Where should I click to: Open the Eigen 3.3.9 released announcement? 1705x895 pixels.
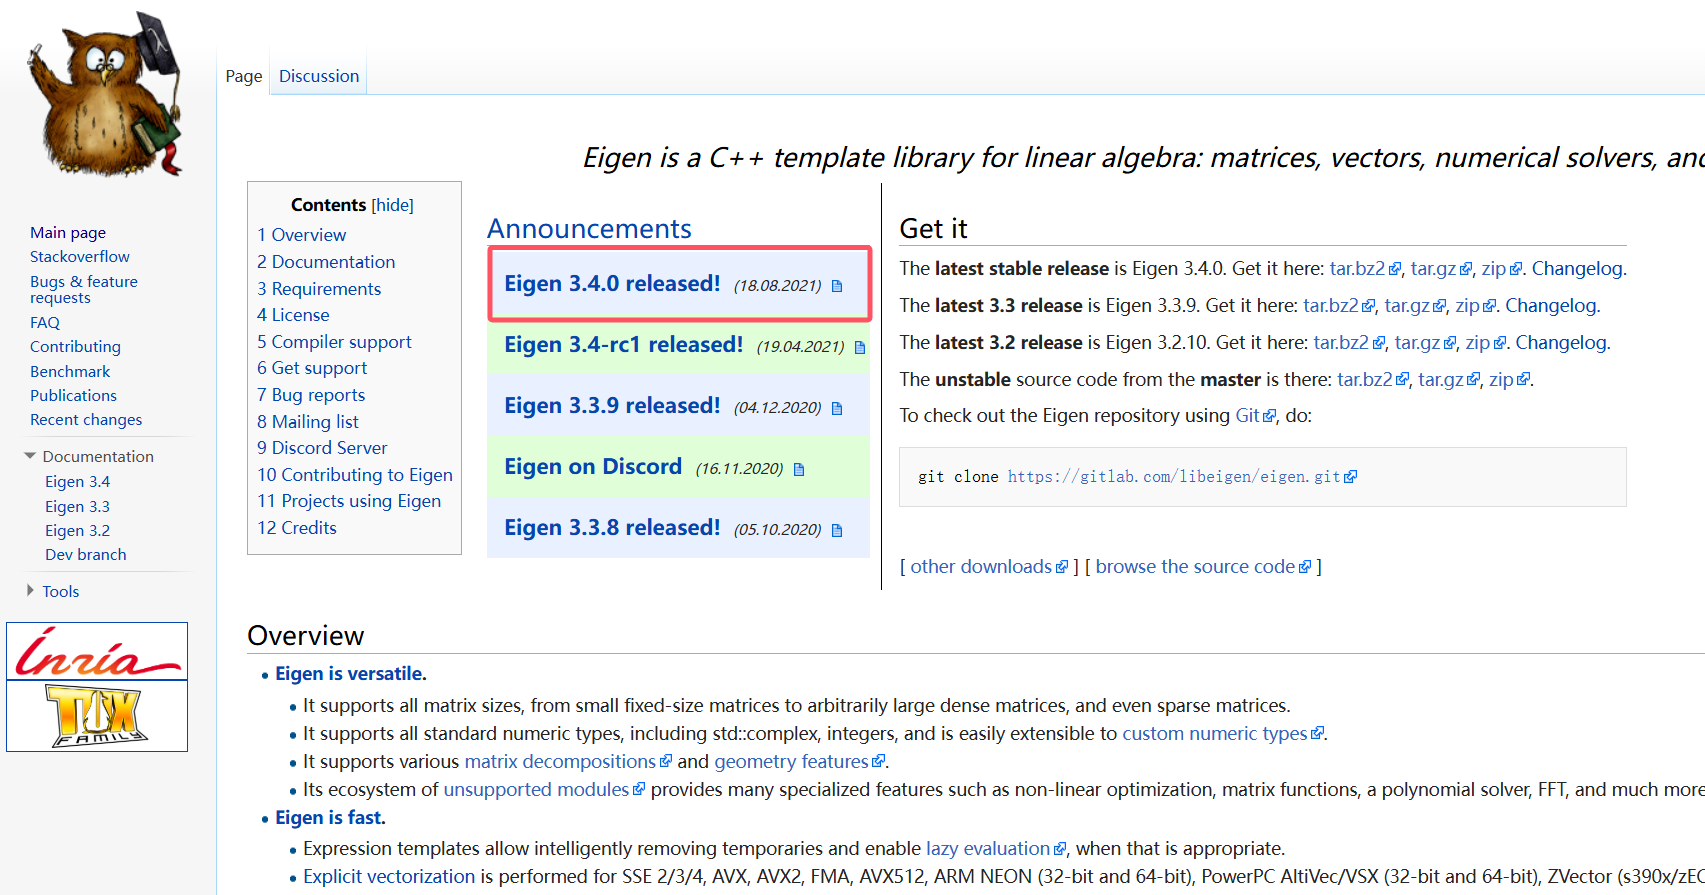[612, 406]
